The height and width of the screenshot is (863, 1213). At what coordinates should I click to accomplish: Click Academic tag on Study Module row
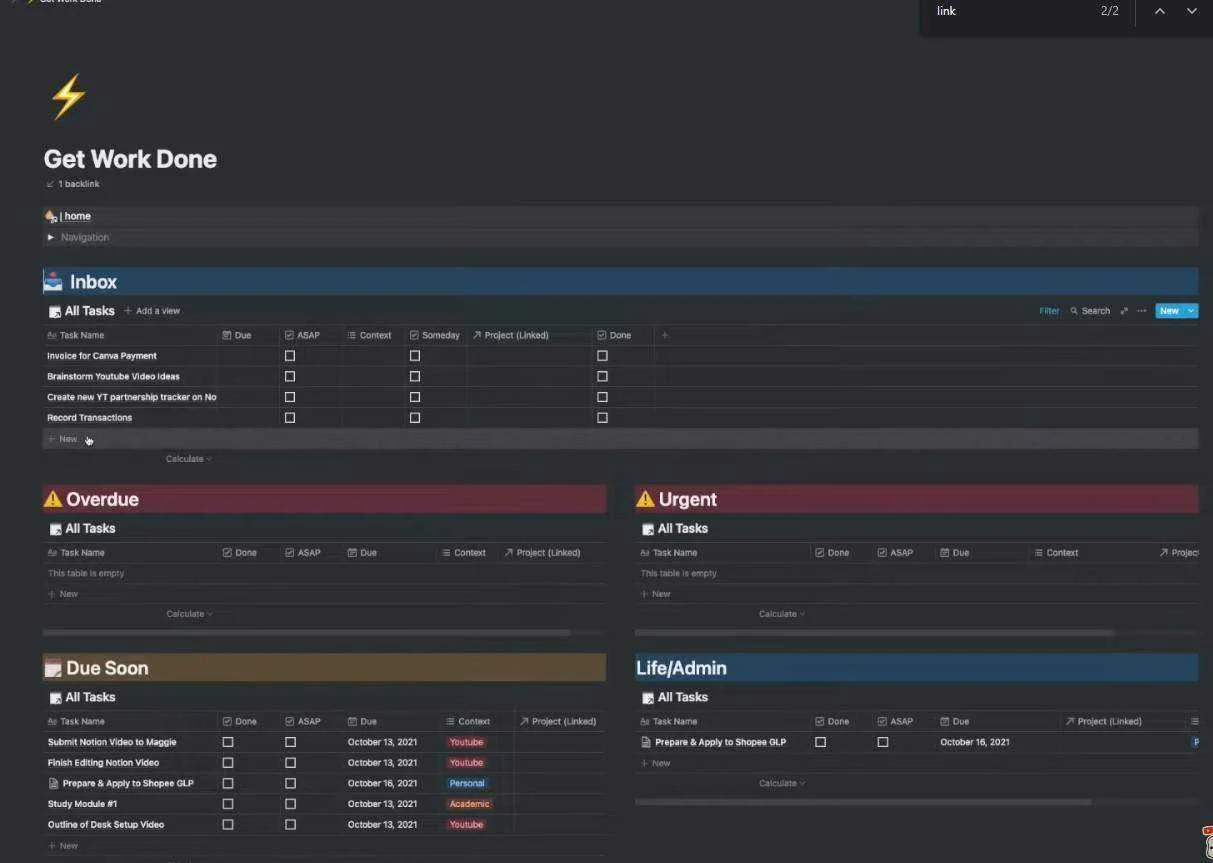pyautogui.click(x=470, y=804)
